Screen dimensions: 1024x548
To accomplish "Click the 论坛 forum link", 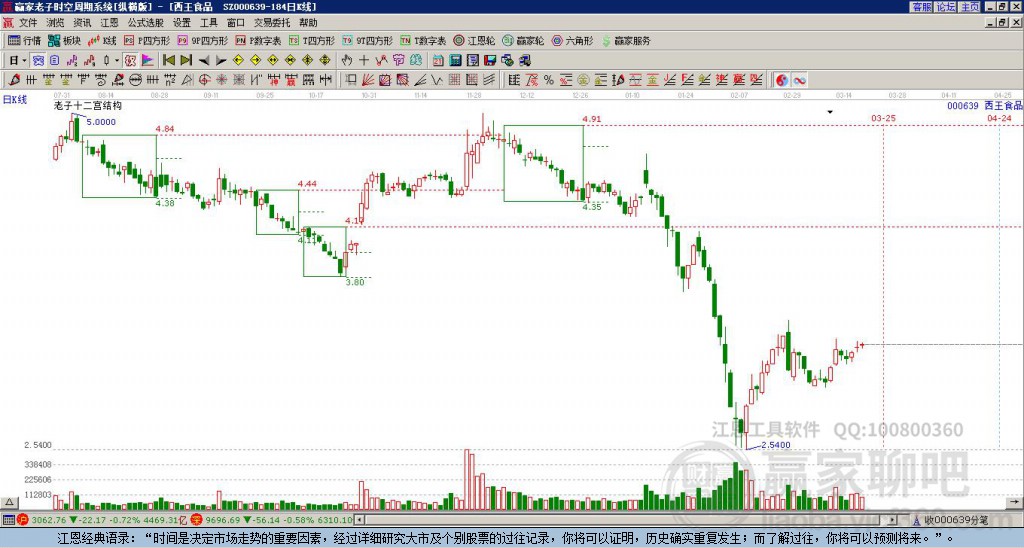I will click(x=946, y=7).
